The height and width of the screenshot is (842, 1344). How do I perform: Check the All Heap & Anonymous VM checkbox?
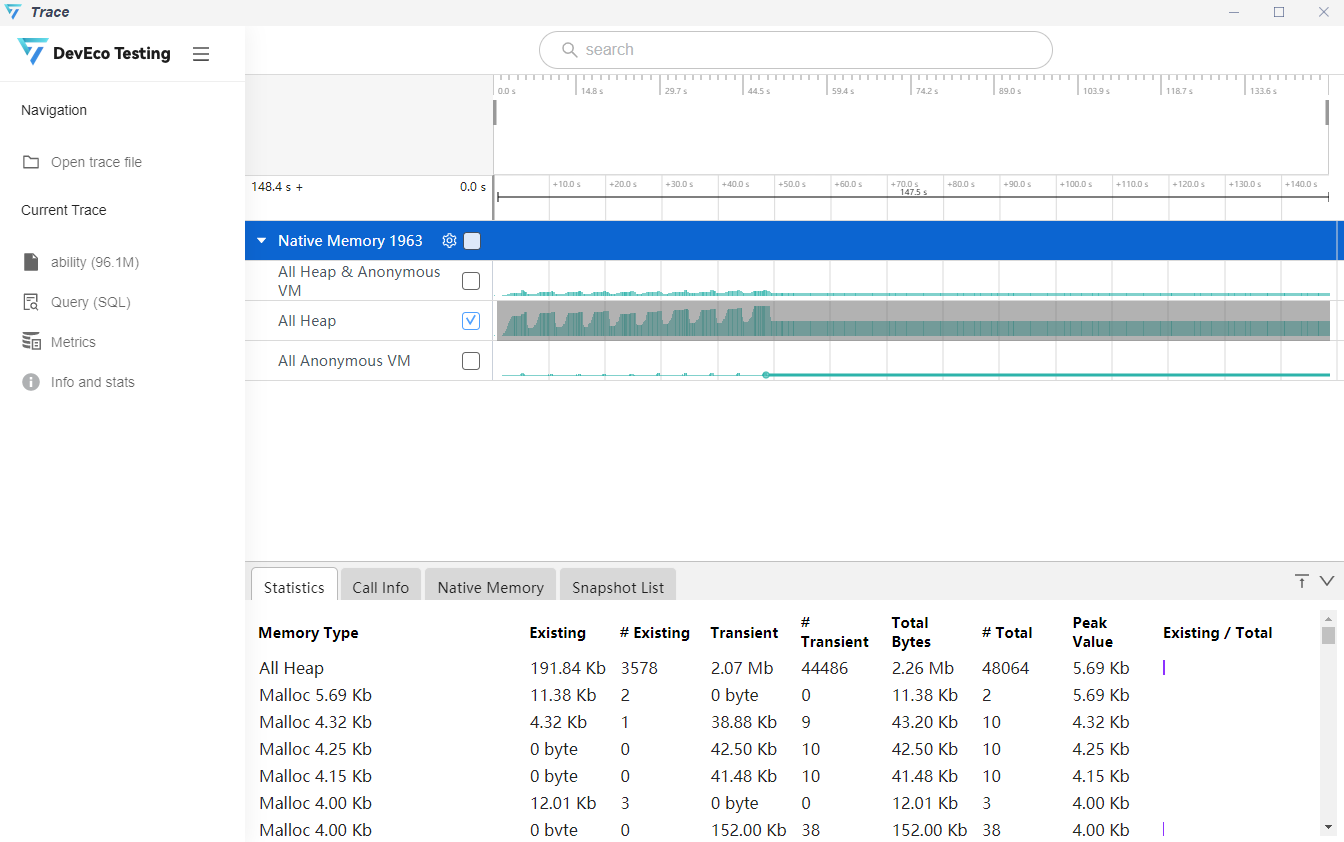471,281
